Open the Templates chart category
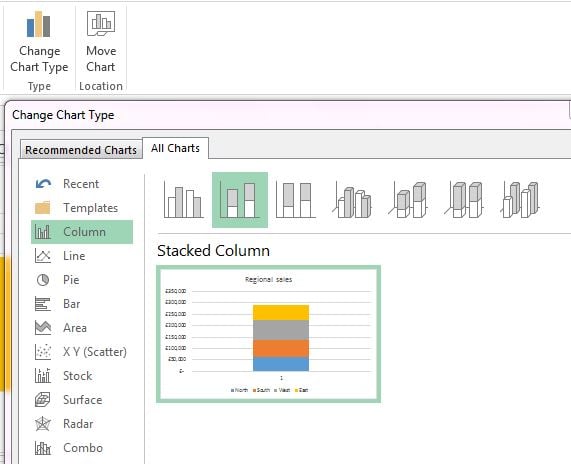 pos(82,208)
